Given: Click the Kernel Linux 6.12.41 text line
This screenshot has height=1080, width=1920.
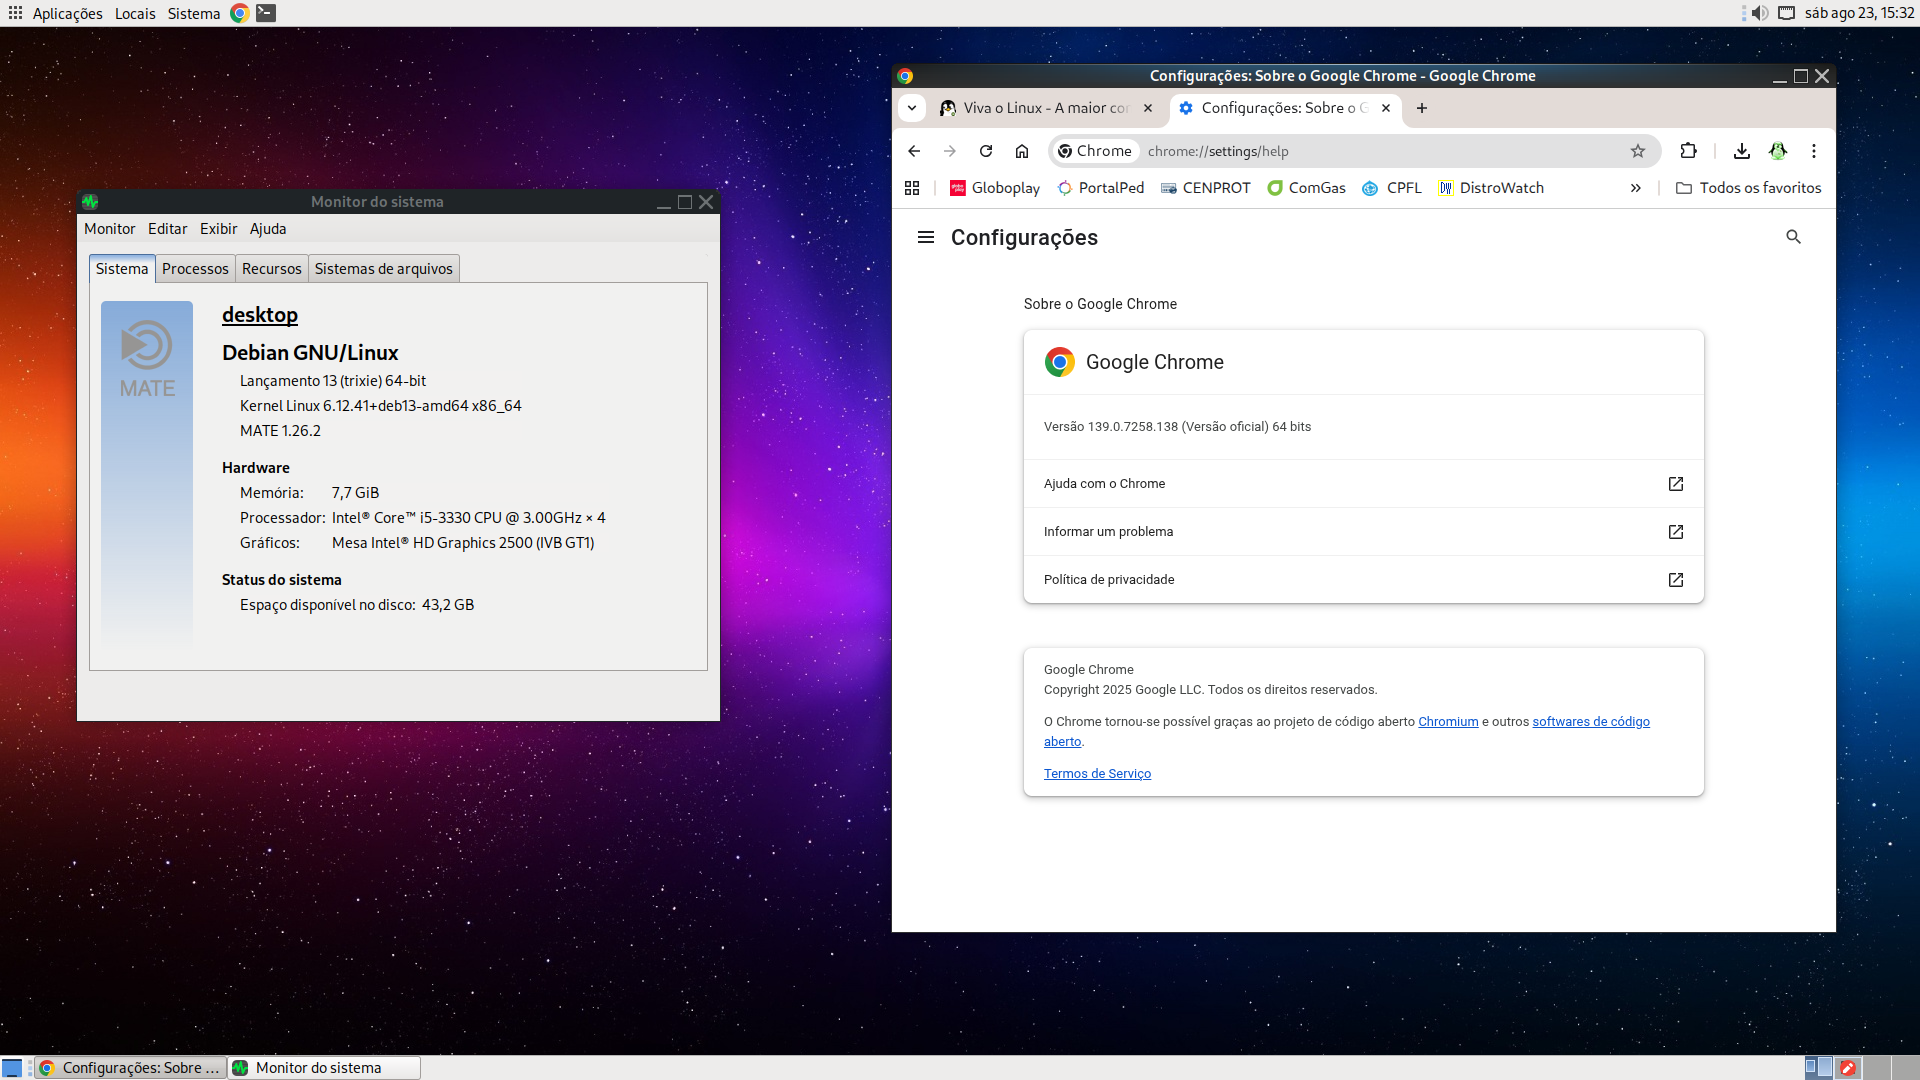Looking at the screenshot, I should (x=381, y=406).
